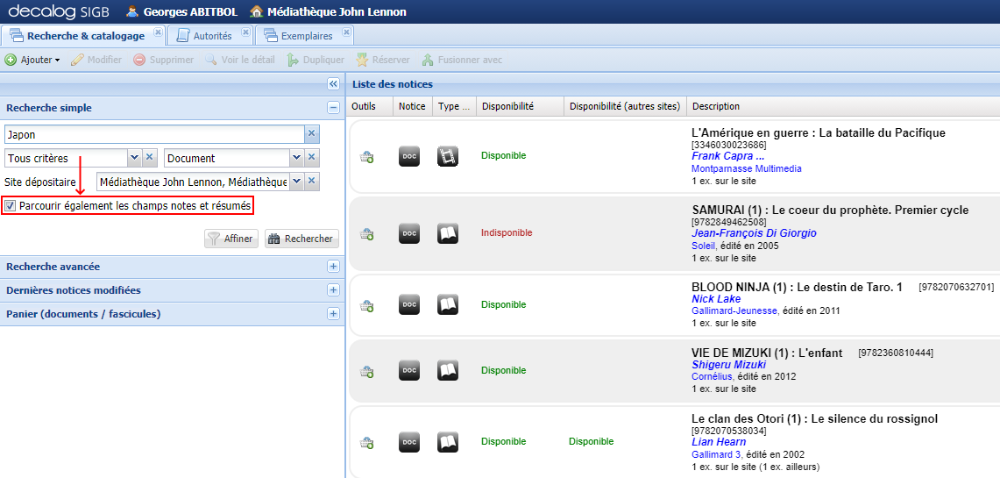Close the Recherche & catalogage tab

(x=158, y=34)
